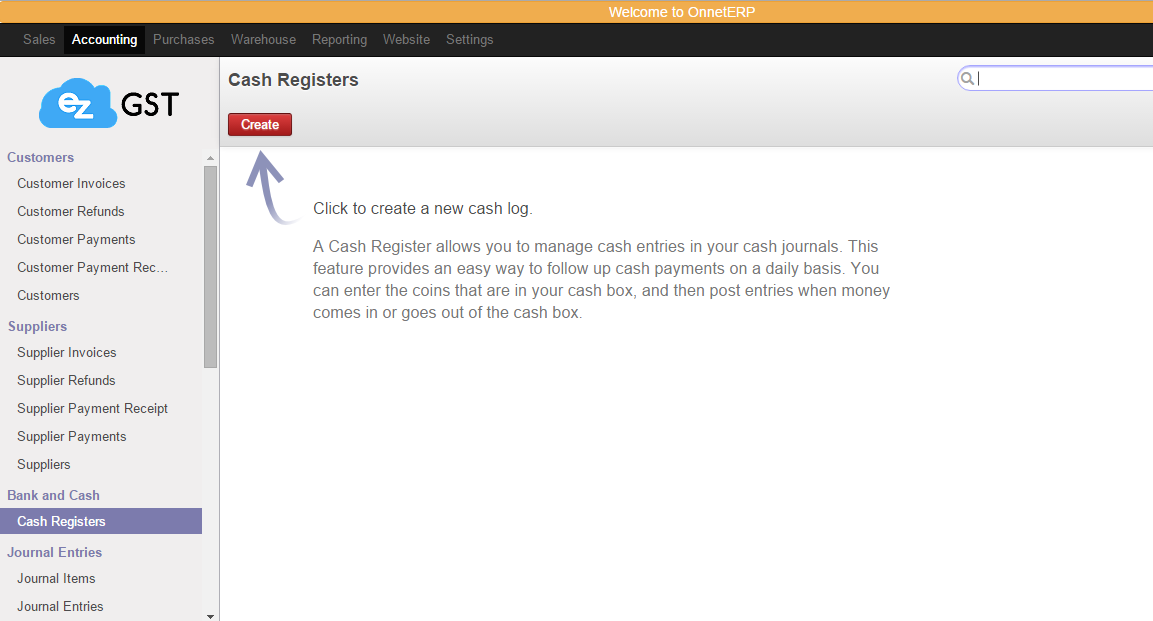Open the Website menu

[406, 39]
